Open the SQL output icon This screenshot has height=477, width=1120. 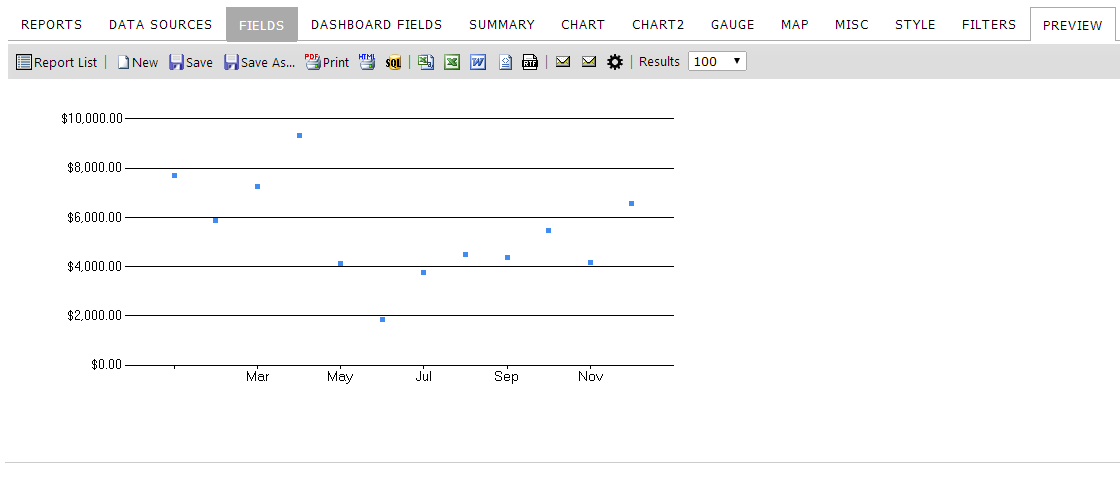(394, 62)
